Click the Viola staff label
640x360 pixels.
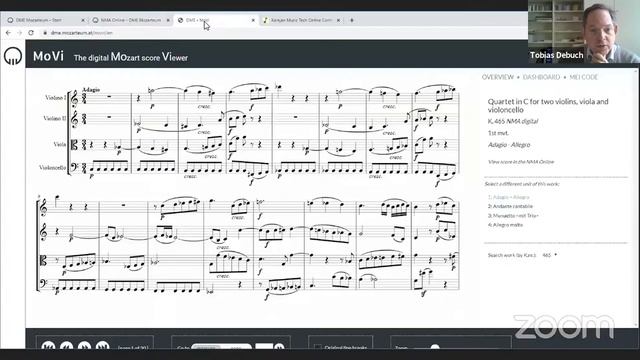[x=60, y=144]
